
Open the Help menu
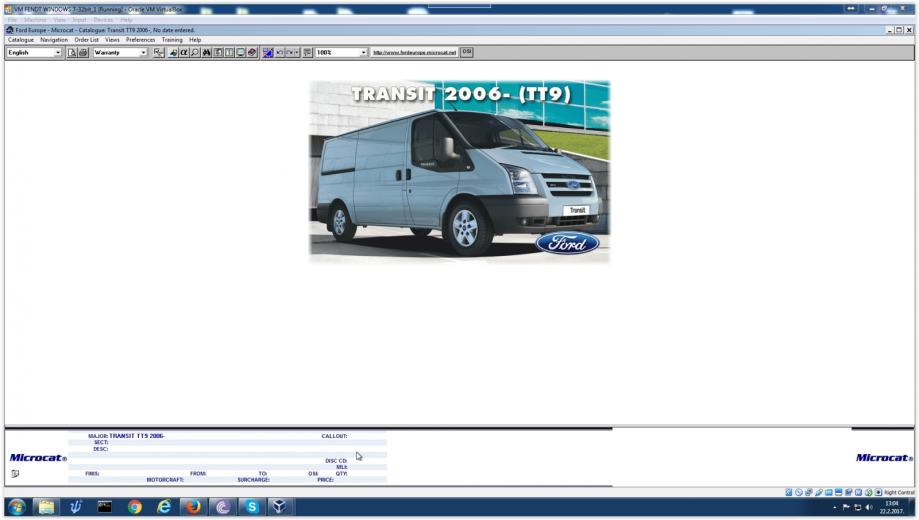pyautogui.click(x=195, y=40)
